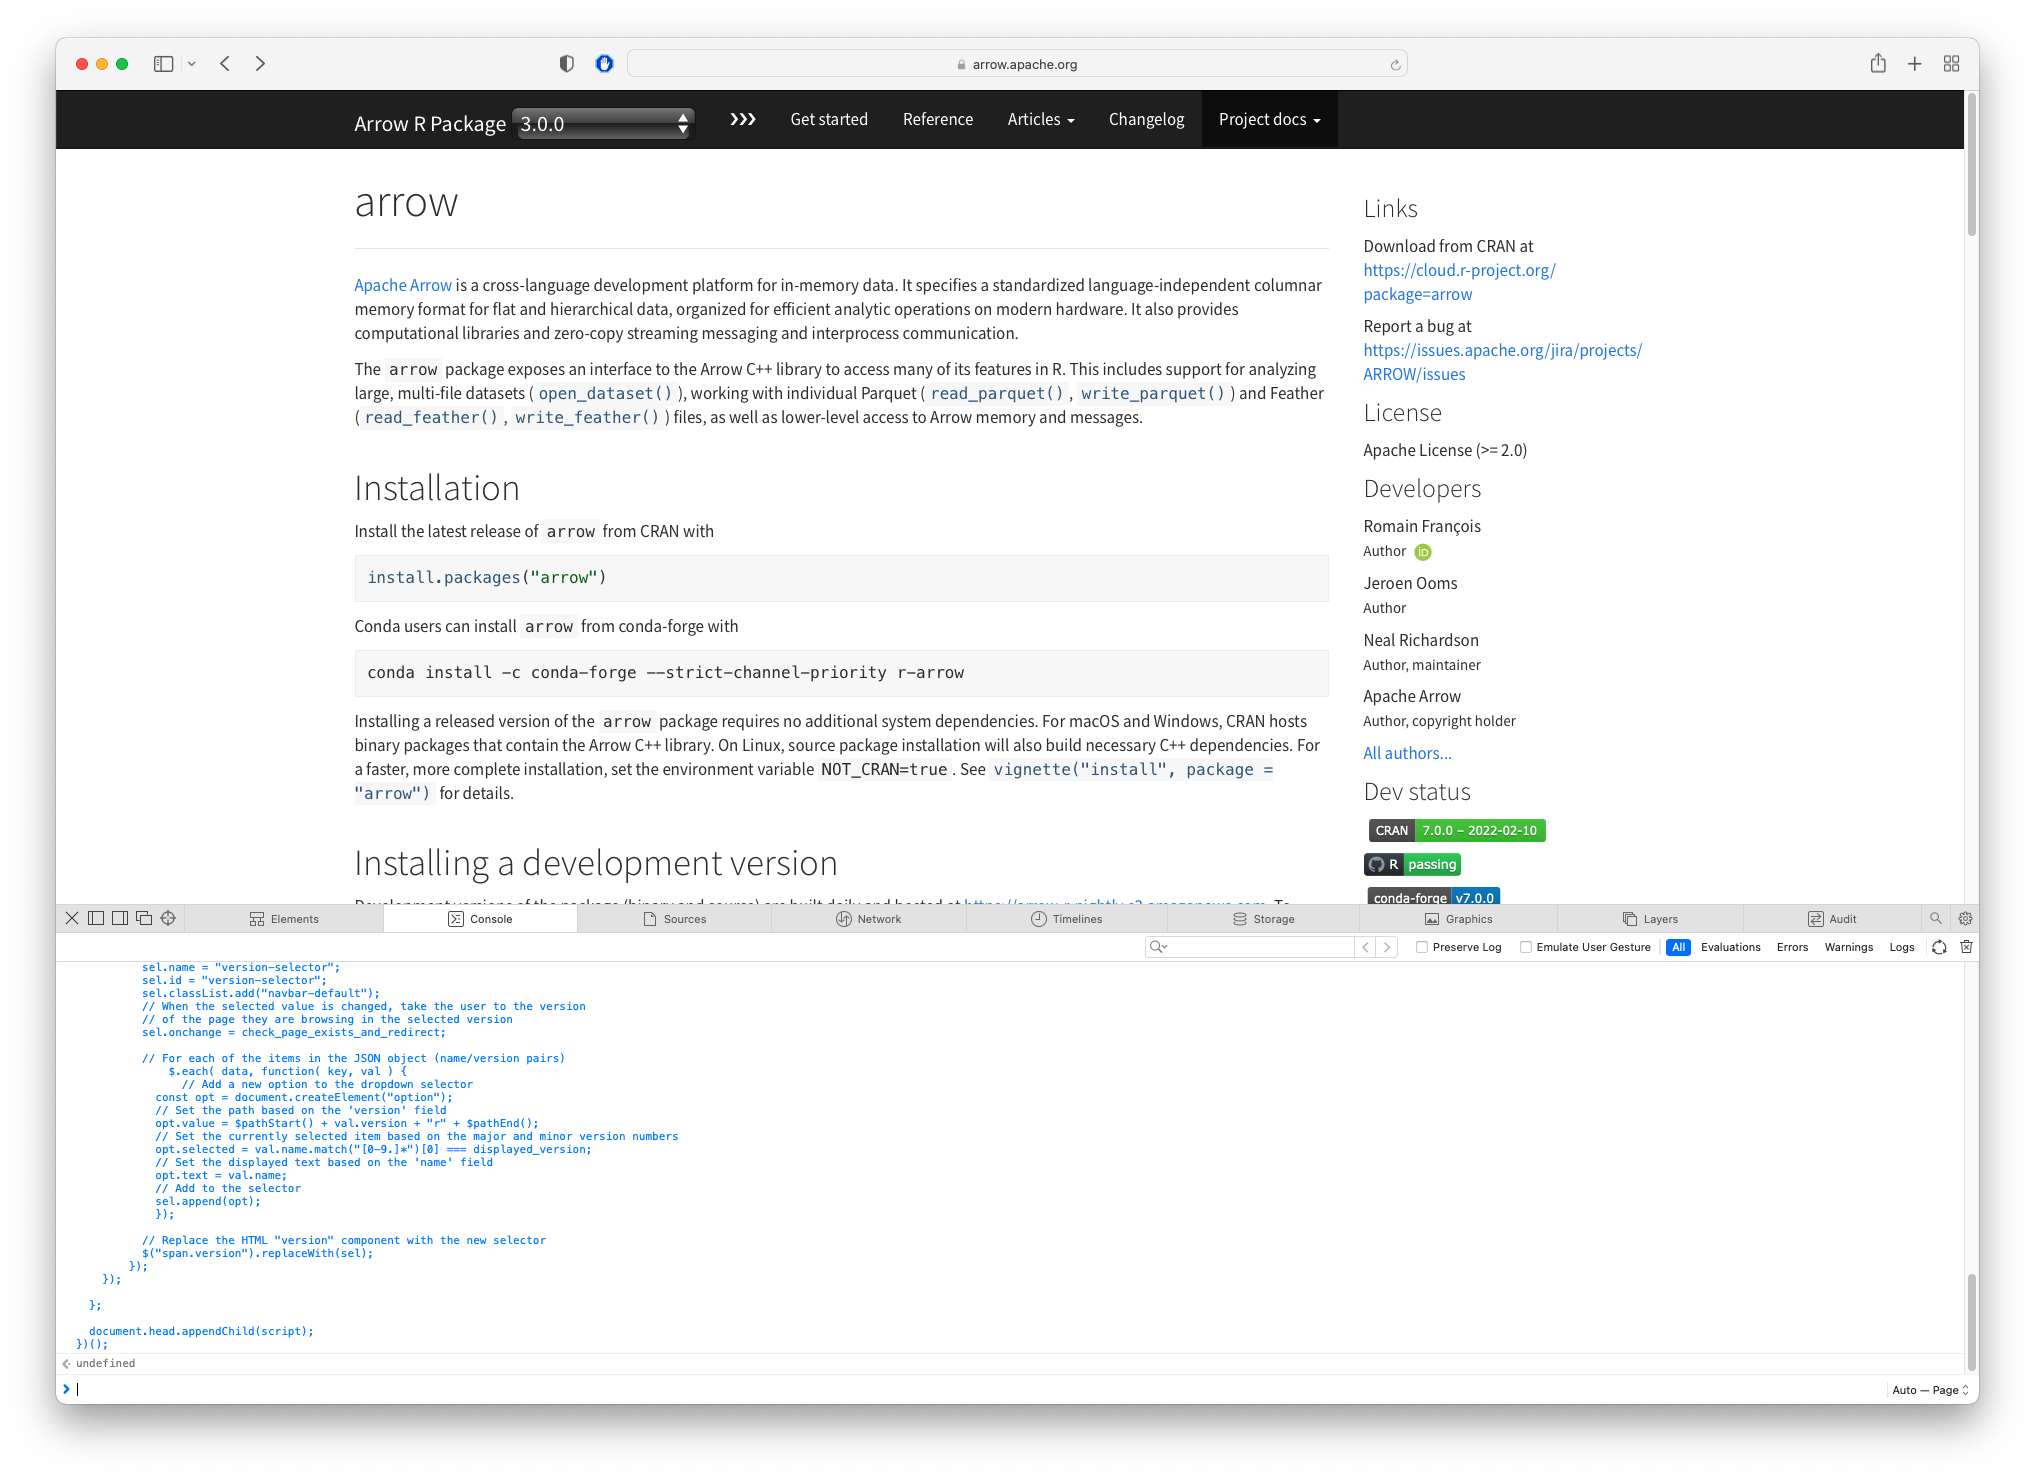Detach inspector into separate window
This screenshot has width=2035, height=1478.
(x=144, y=918)
